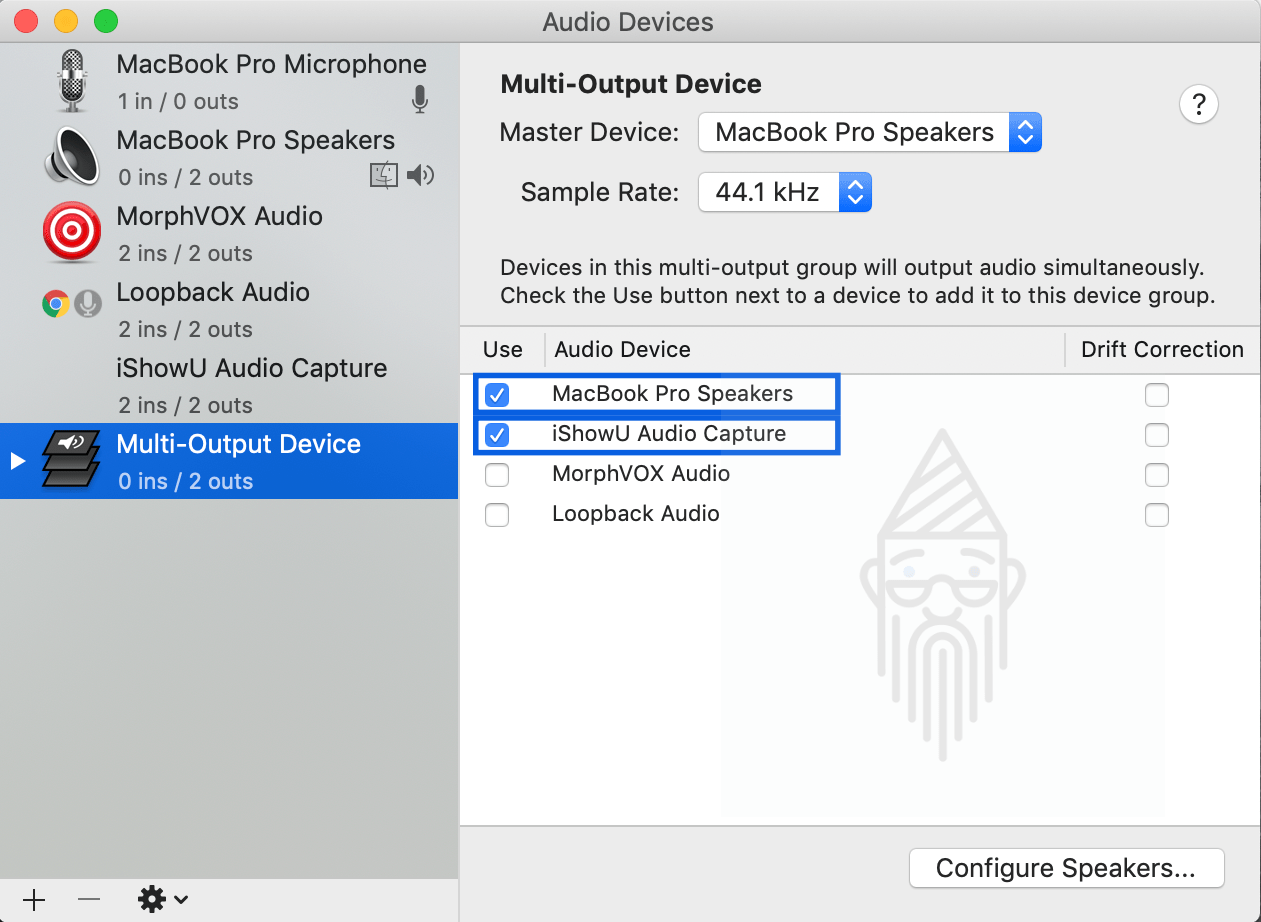1261x922 pixels.
Task: Click the plus icon to add device
Action: pos(34,900)
